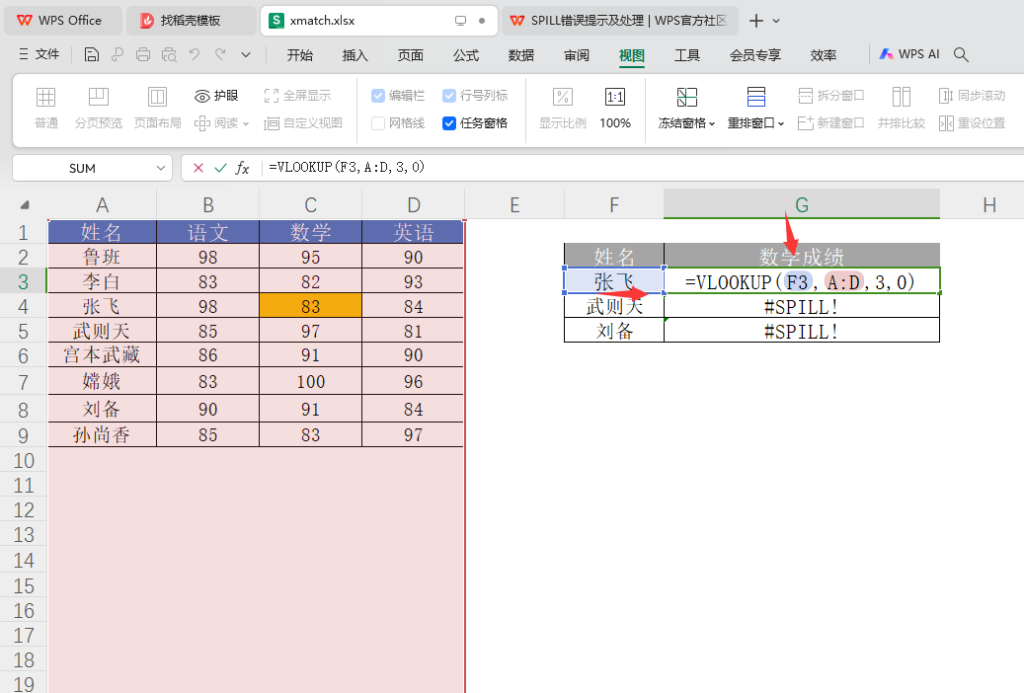Image resolution: width=1024 pixels, height=693 pixels.
Task: Open 工具 Tools ribbon tab
Action: pyautogui.click(x=687, y=56)
